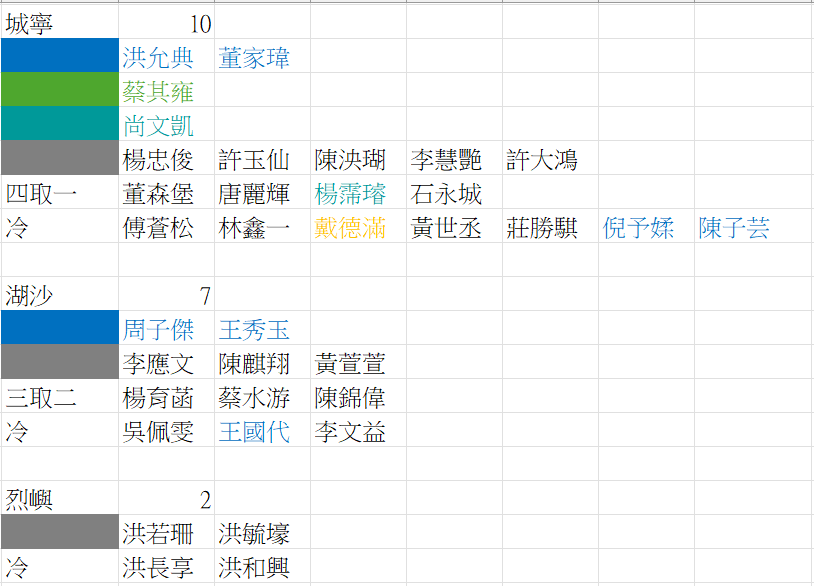
Task: Click the 湖沙 header cell
Action: (x=60, y=294)
